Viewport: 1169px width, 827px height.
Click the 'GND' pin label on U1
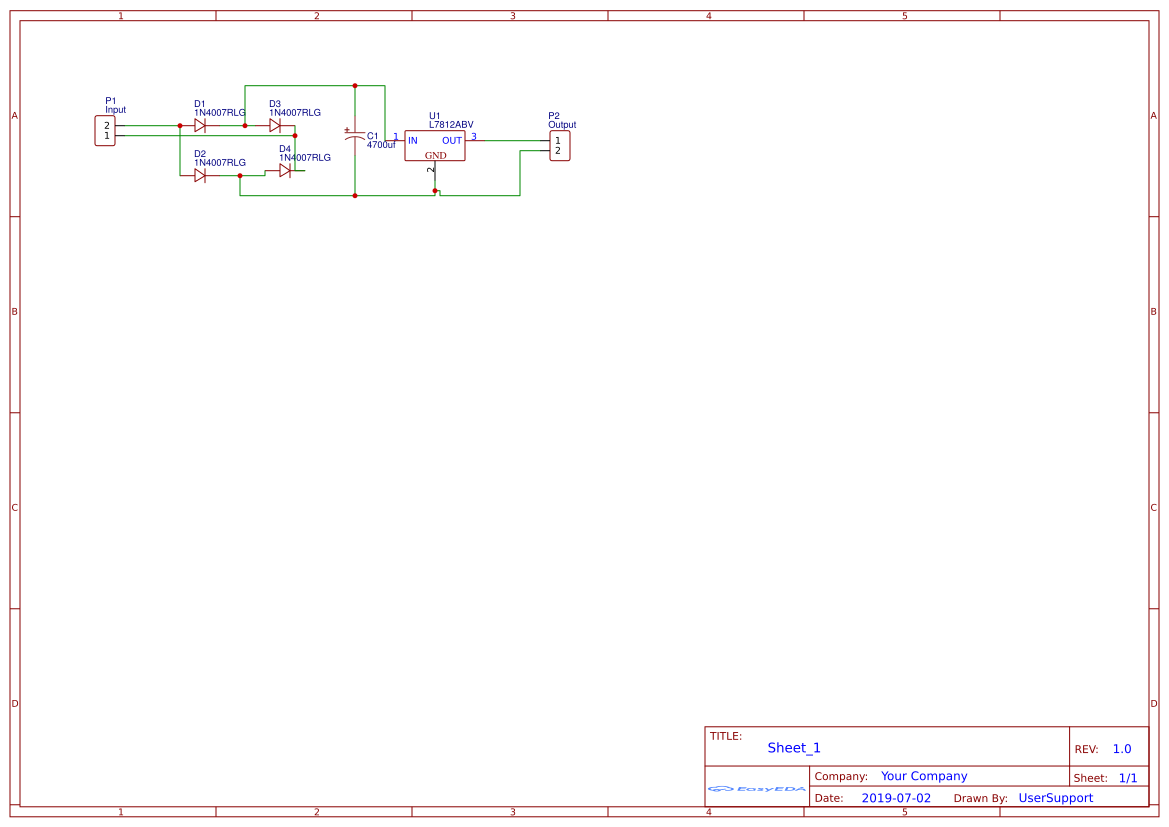435,156
